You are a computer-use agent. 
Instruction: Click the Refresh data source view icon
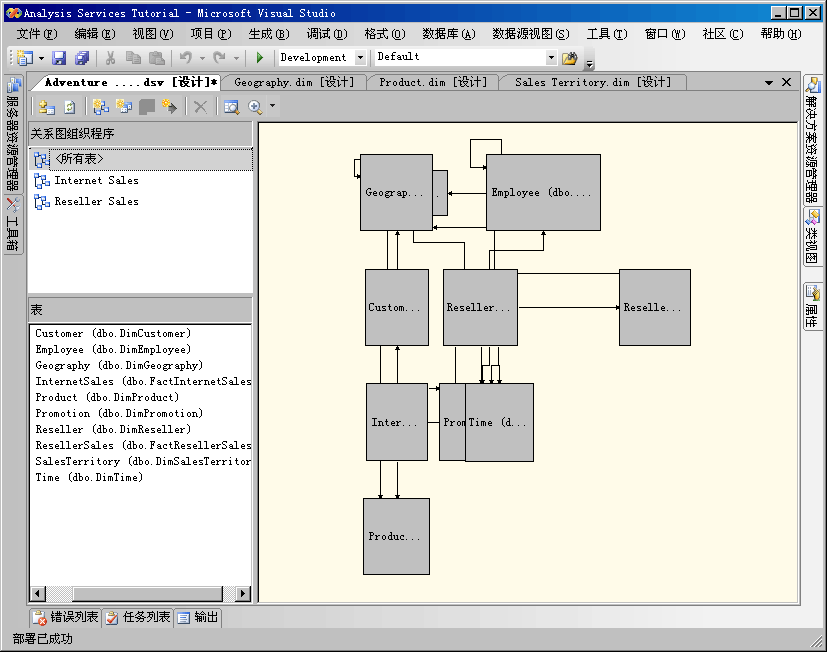[x=69, y=107]
